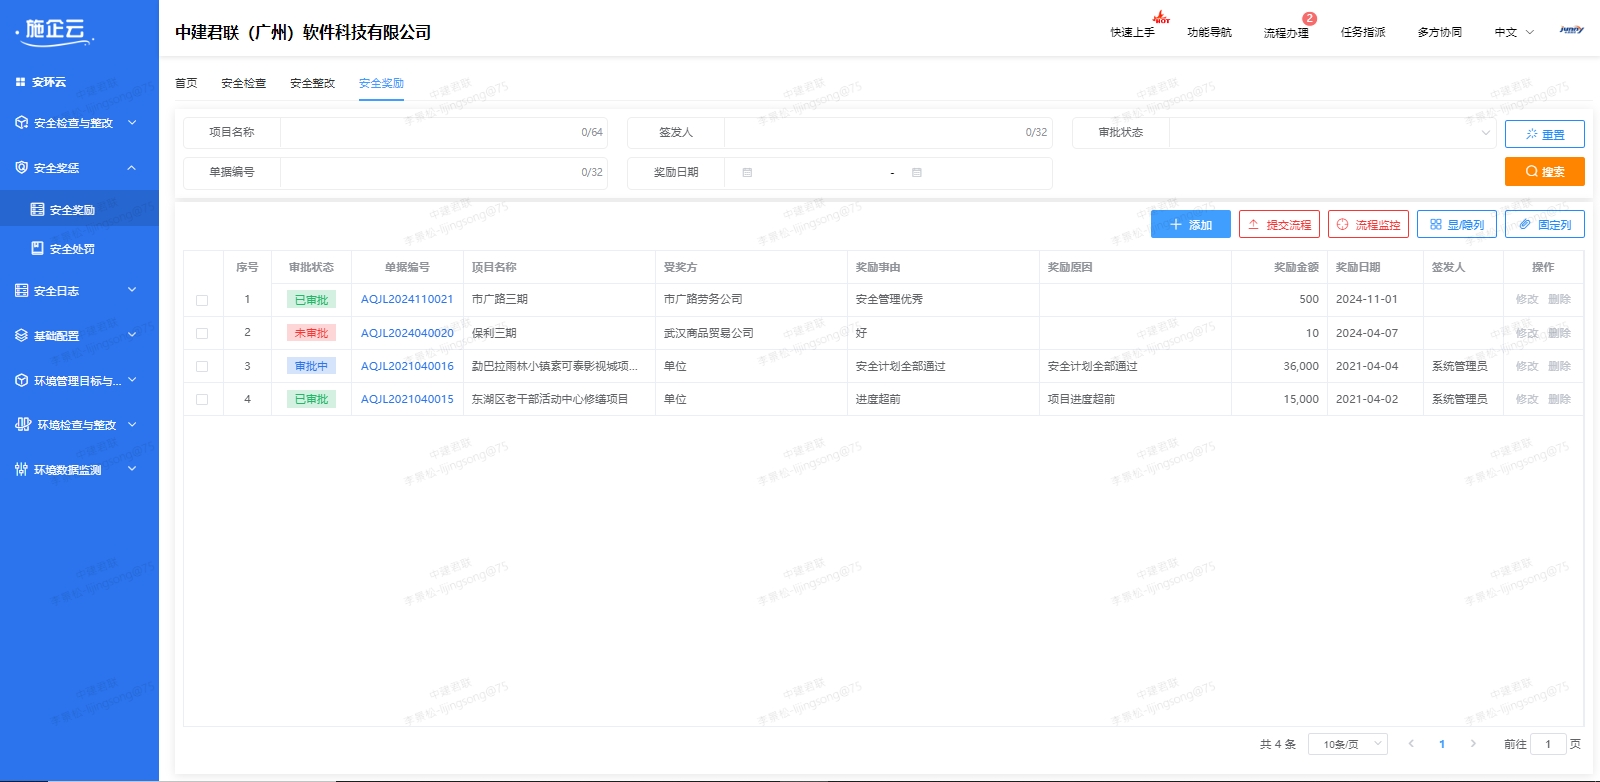
Task: Open 快速上手 in top menu
Action: tap(1132, 32)
